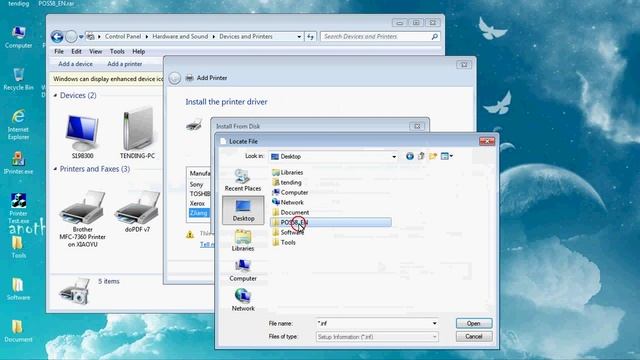Create a new folder in Locate File

[x=433, y=156]
